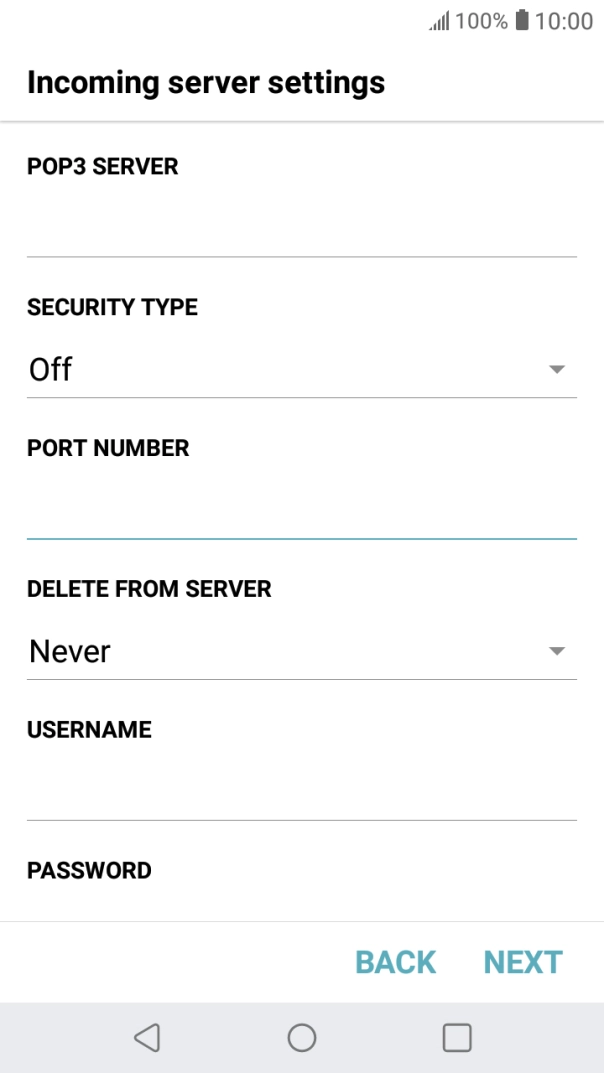
Task: Tap the cellular signal strength icon
Action: [440, 20]
